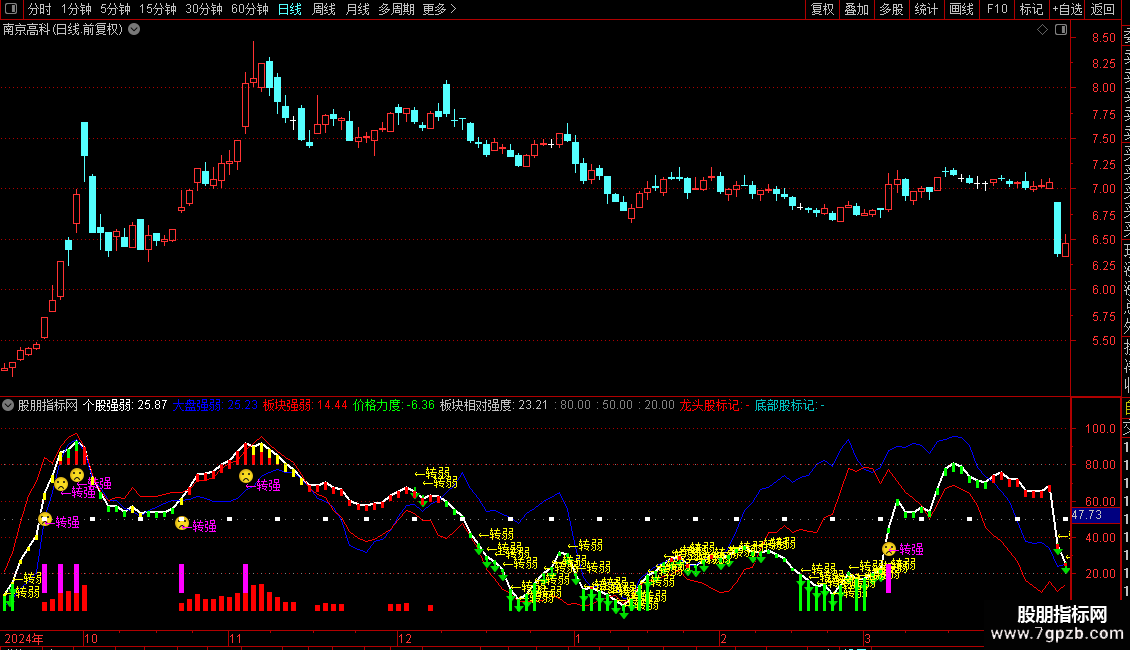Click 价格力度: -6.36 label

[394, 405]
